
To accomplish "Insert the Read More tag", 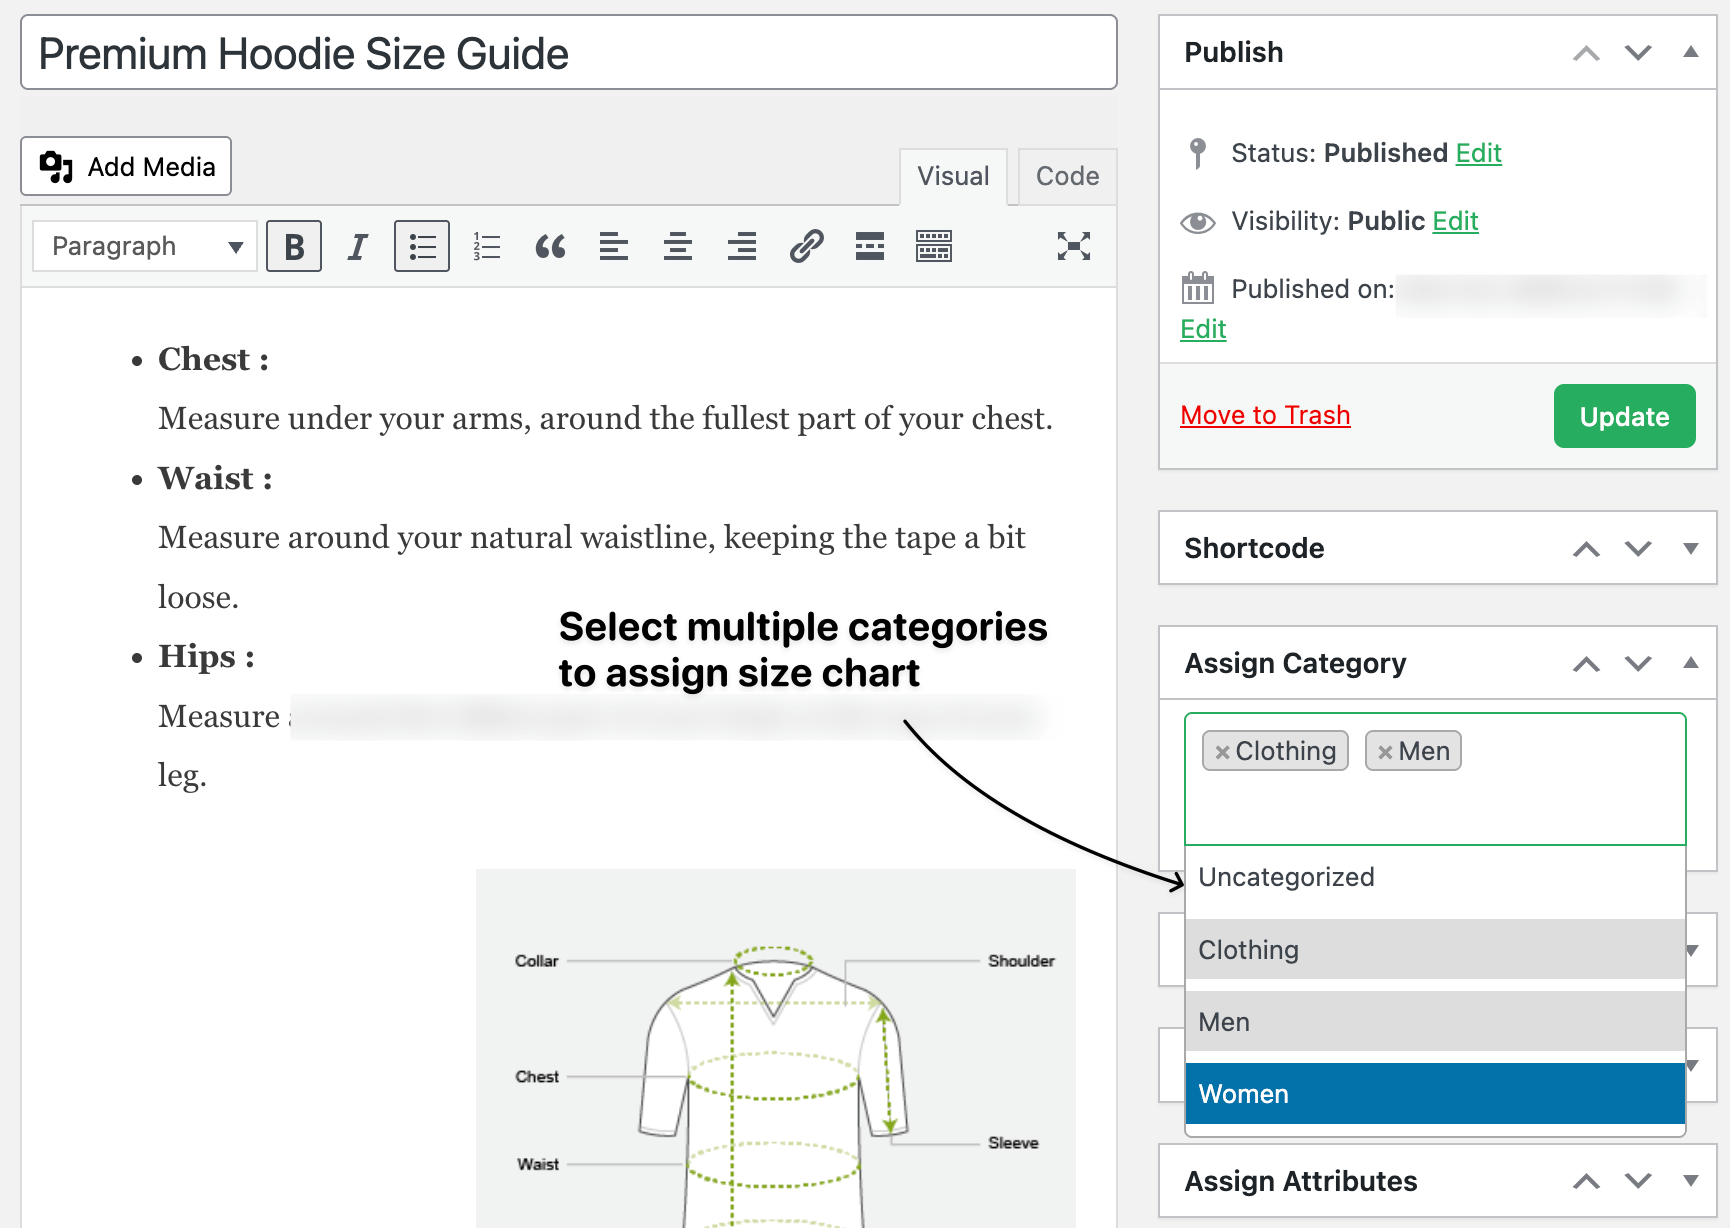I will 869,246.
